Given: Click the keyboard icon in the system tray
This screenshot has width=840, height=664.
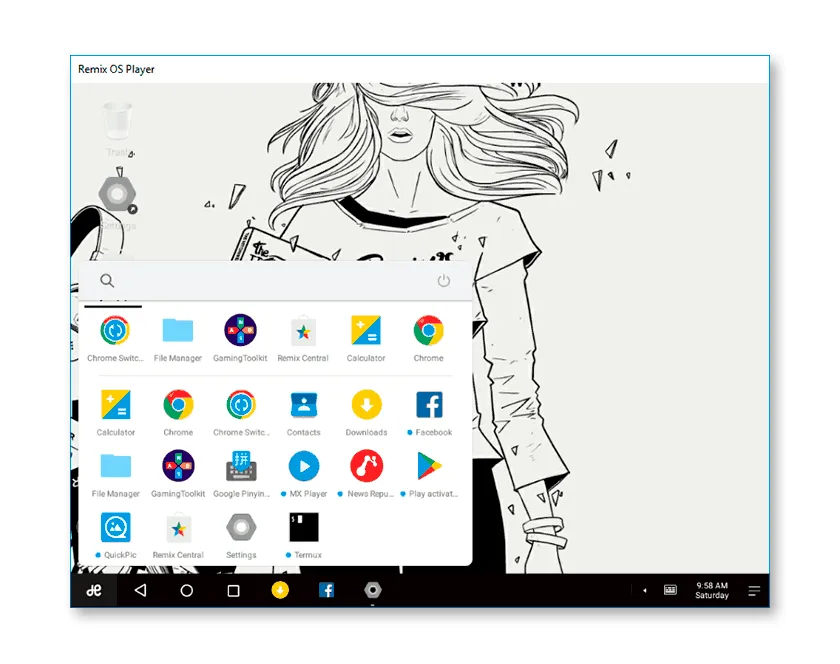Looking at the screenshot, I should (x=670, y=591).
